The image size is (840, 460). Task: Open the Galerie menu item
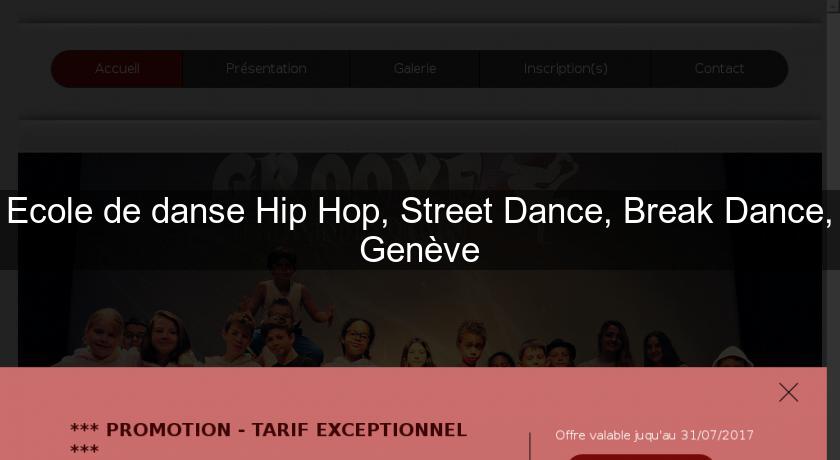pyautogui.click(x=415, y=69)
